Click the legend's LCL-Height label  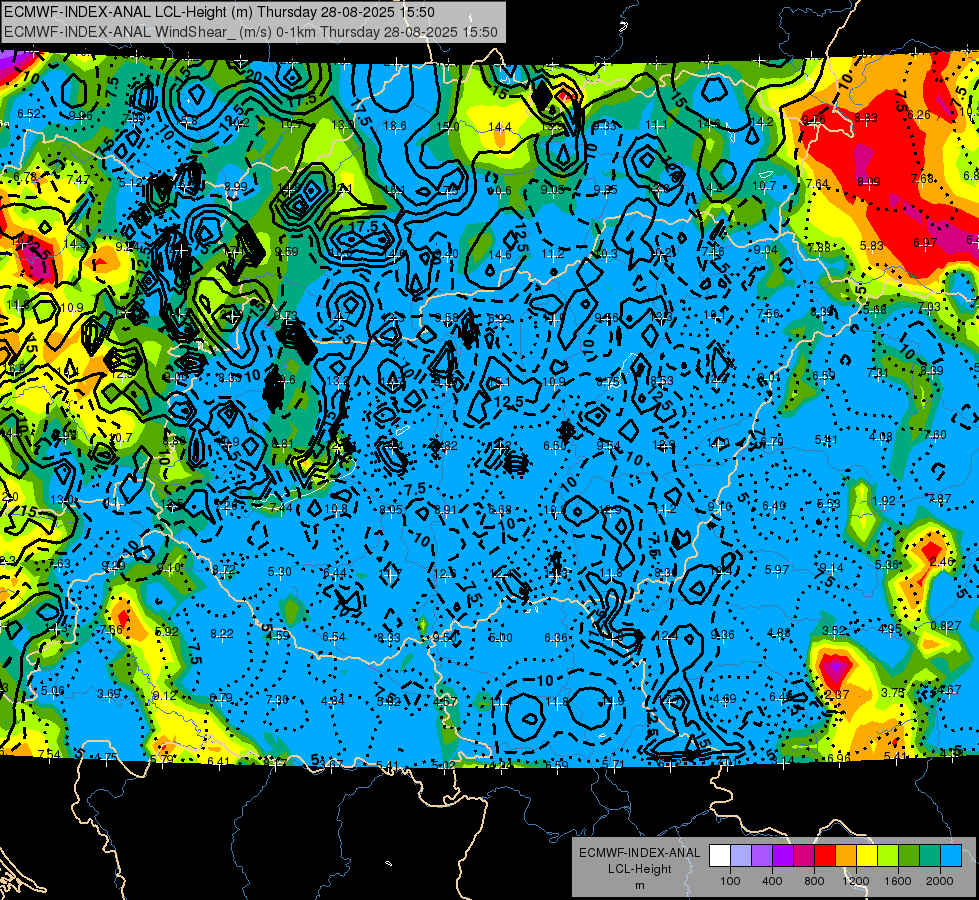click(639, 869)
